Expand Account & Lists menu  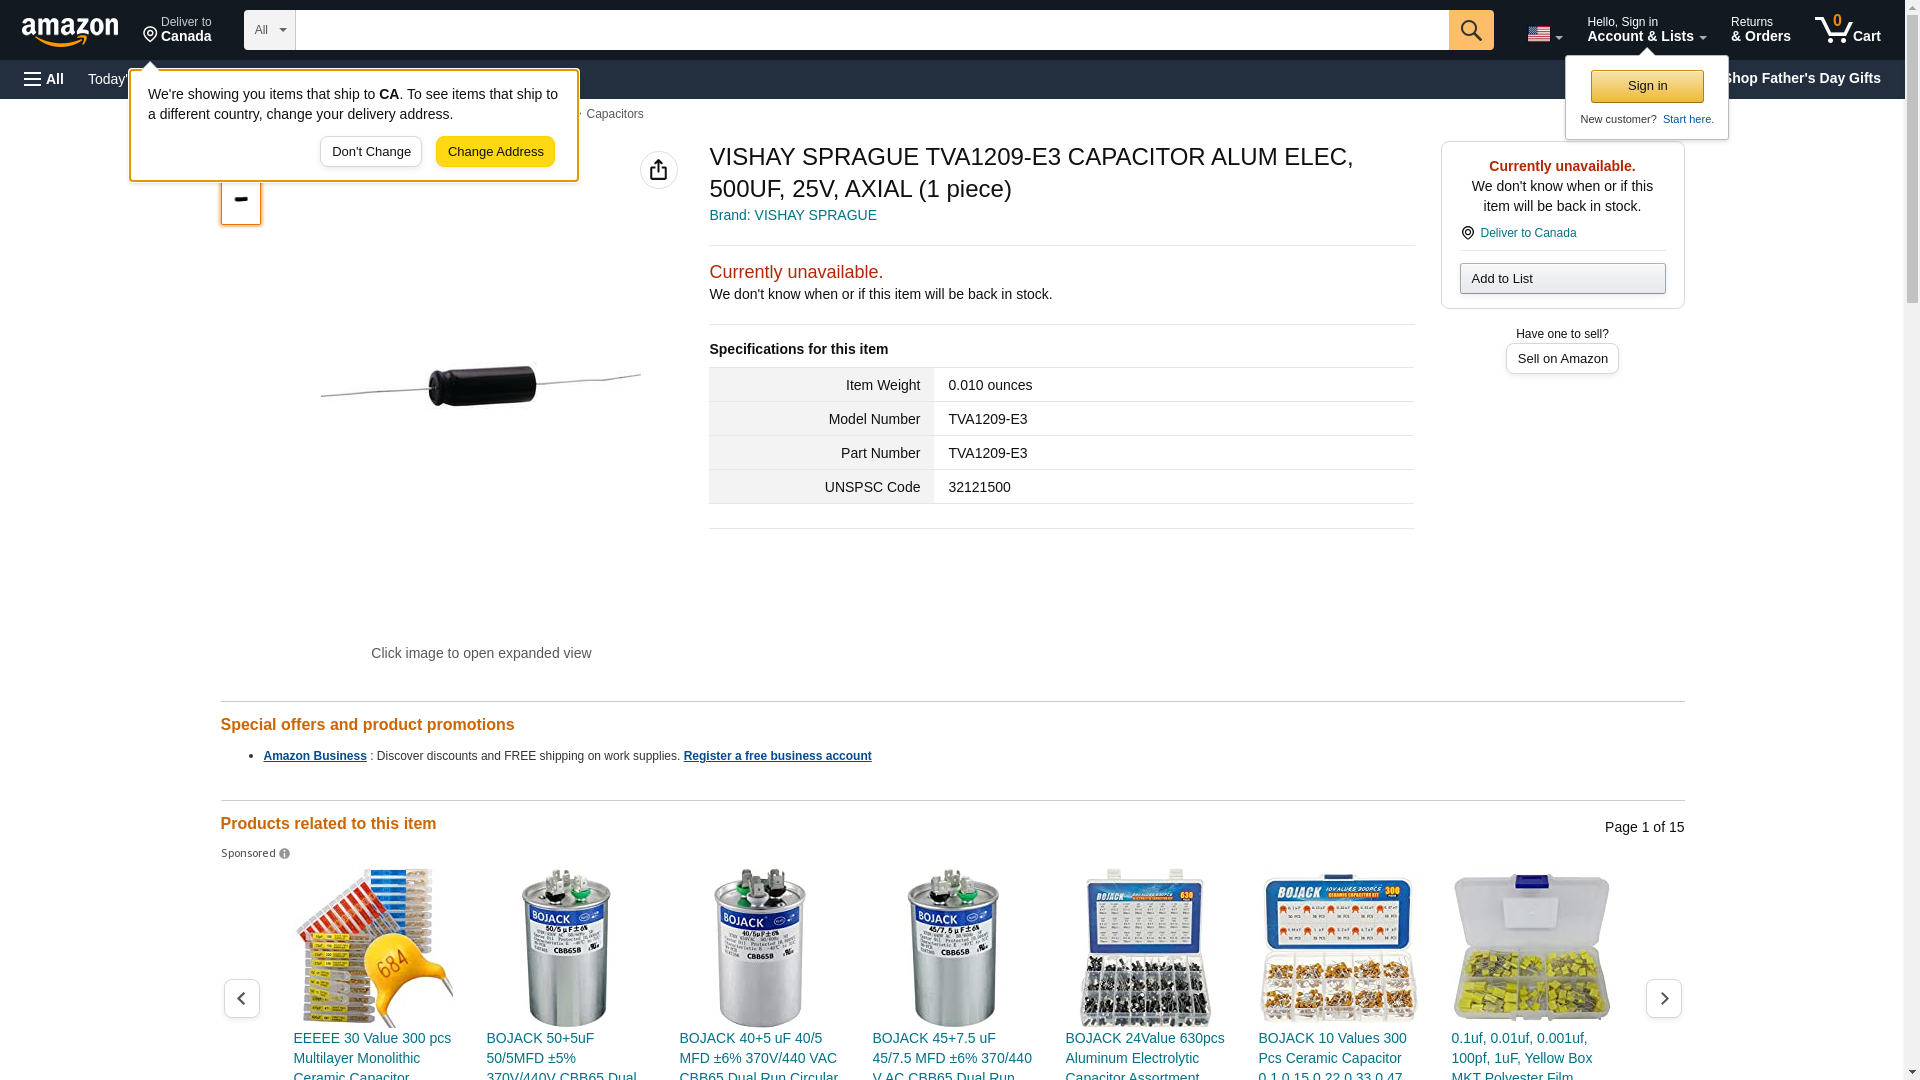point(1646,30)
